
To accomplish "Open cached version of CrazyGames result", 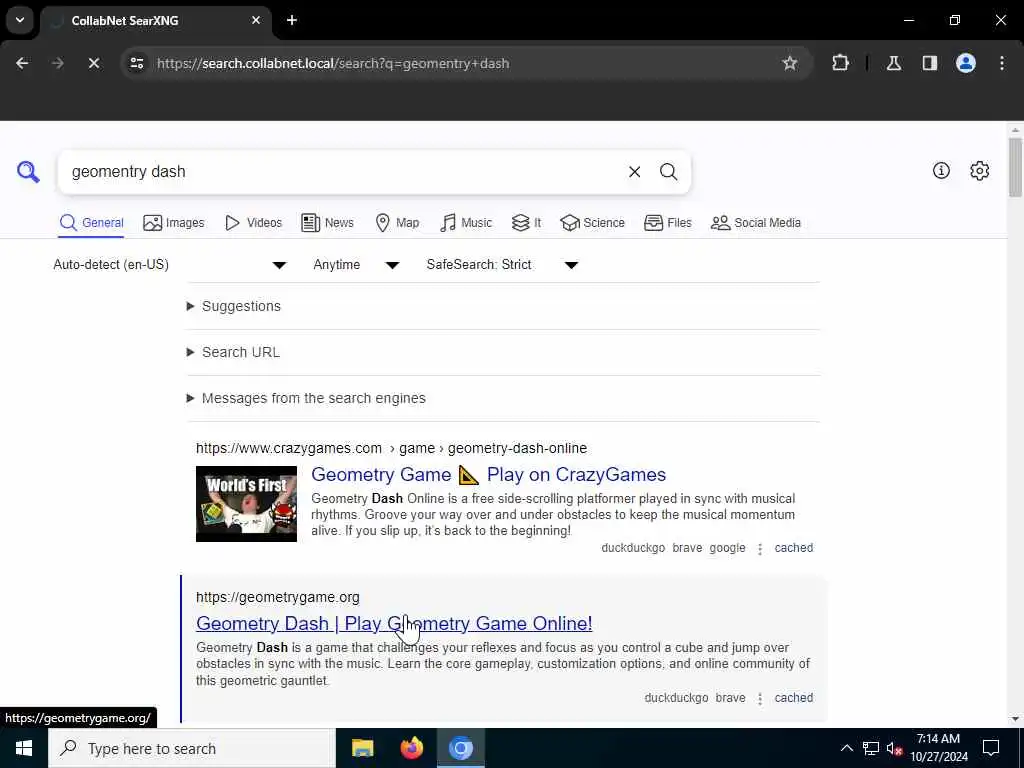I will coord(793,549).
